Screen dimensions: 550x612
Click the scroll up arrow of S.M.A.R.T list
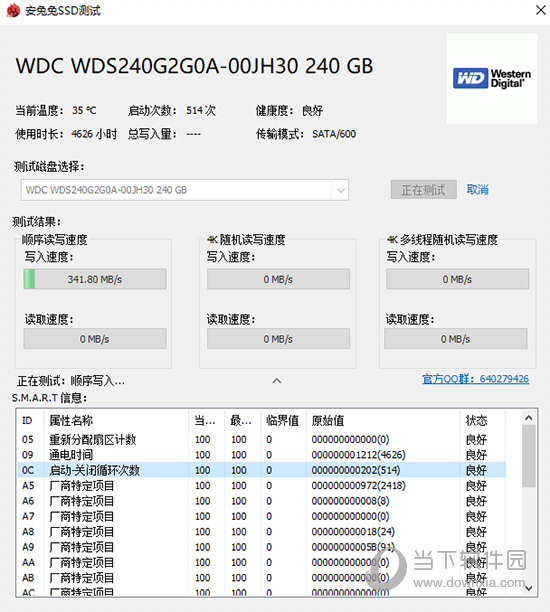[x=529, y=418]
